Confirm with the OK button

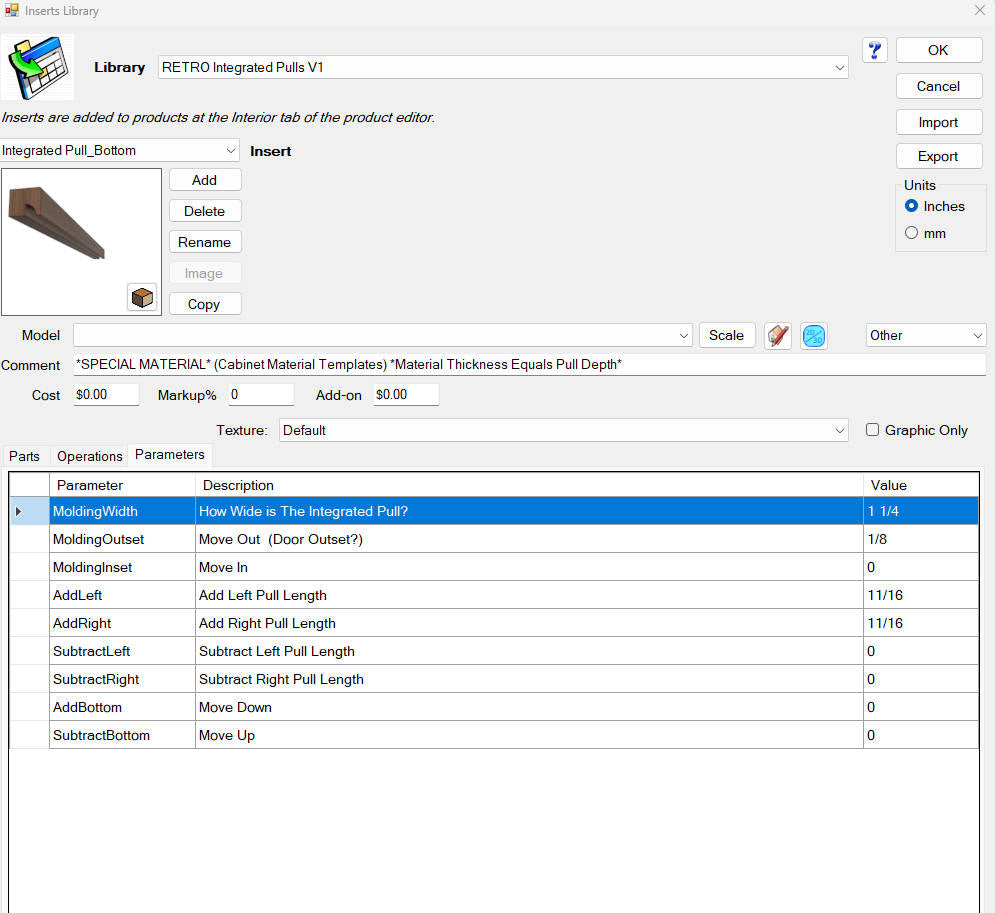tap(939, 50)
